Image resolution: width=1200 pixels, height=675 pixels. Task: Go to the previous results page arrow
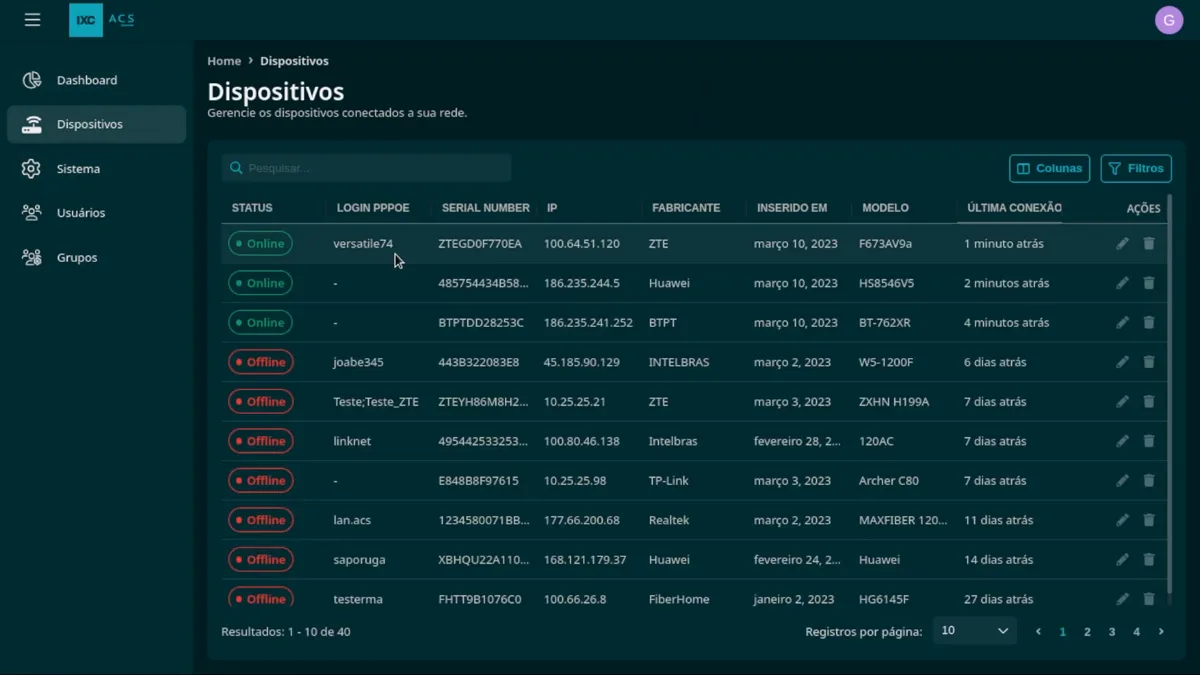pyautogui.click(x=1038, y=632)
